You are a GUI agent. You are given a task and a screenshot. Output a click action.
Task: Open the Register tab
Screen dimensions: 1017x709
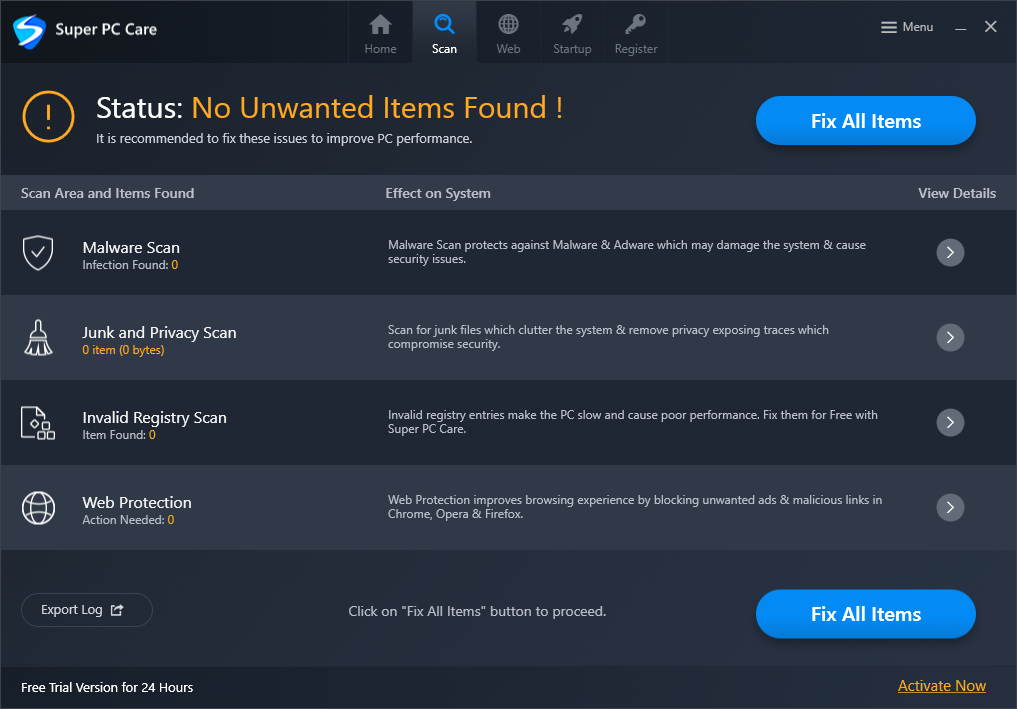tap(636, 32)
